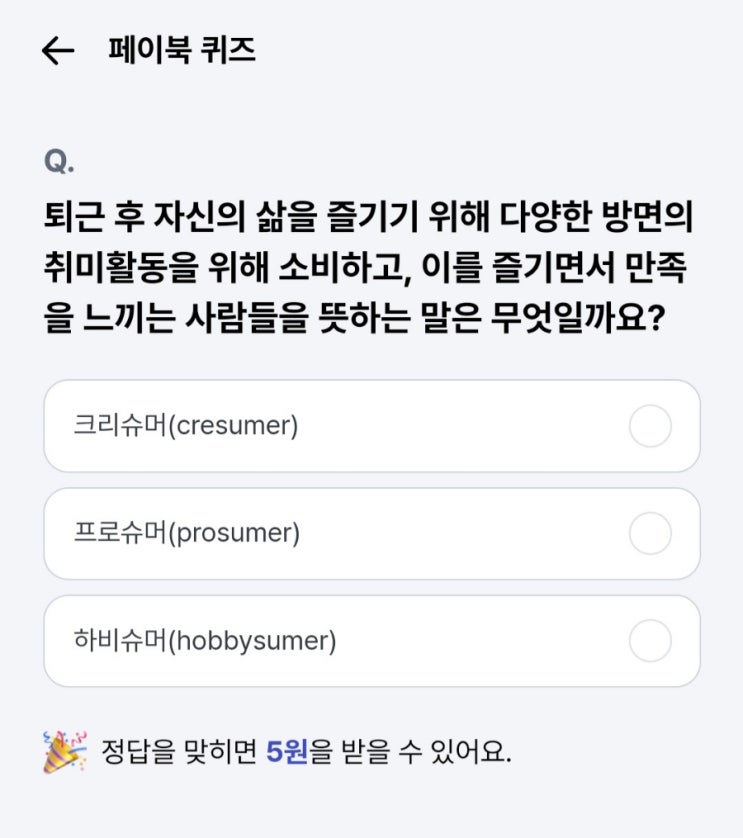Screen dimensions: 743x838
Task: Tap the 페이북 퀴즈 page title
Action: click(182, 50)
